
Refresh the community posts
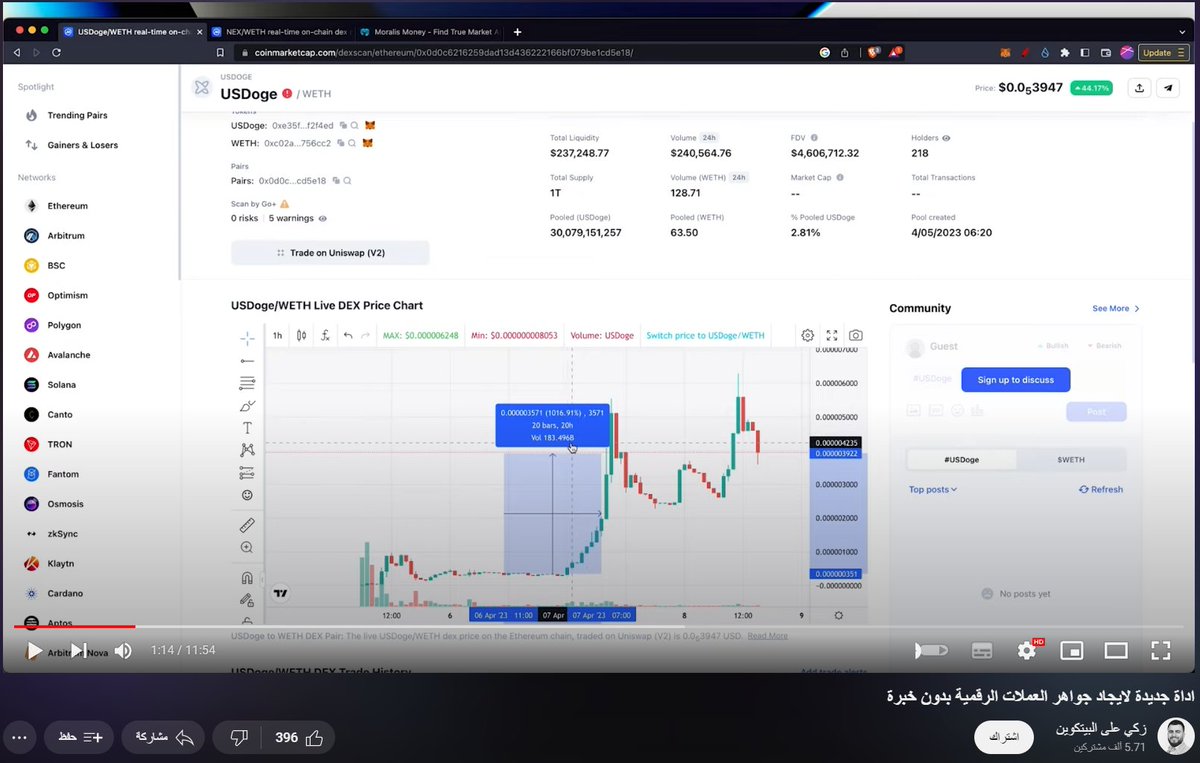pos(1101,489)
